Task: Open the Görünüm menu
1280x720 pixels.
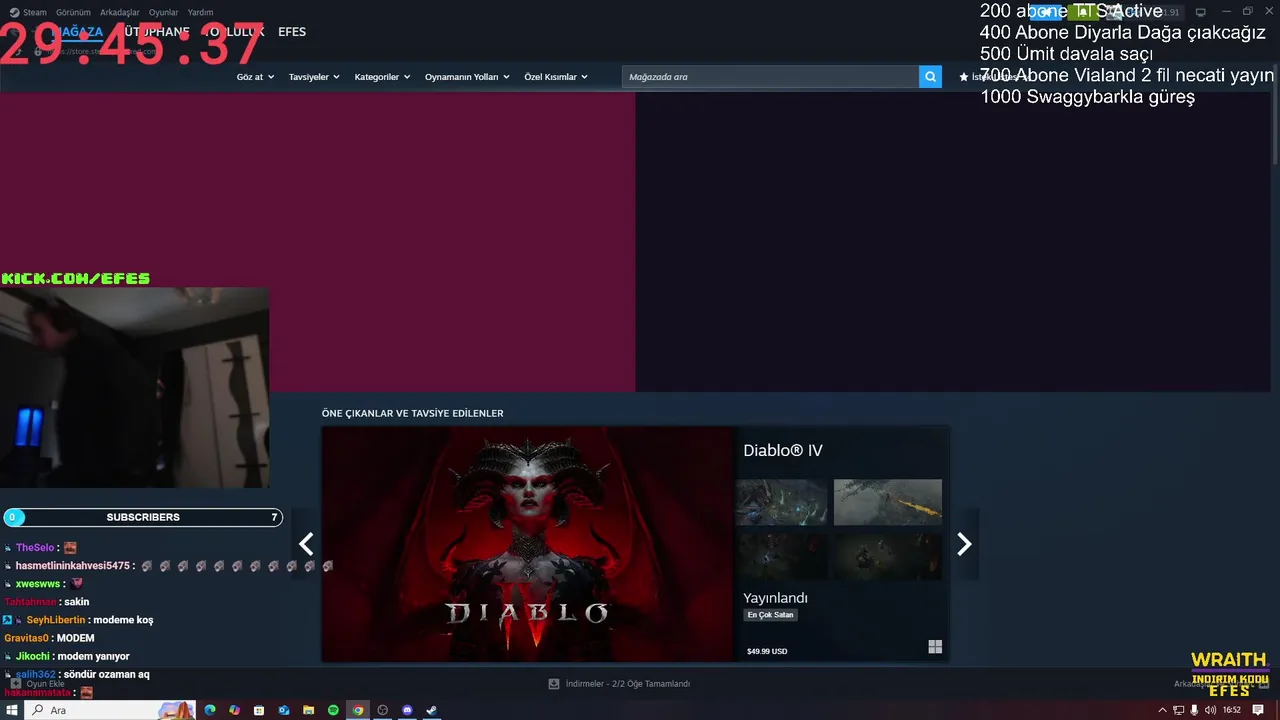Action: [x=73, y=12]
